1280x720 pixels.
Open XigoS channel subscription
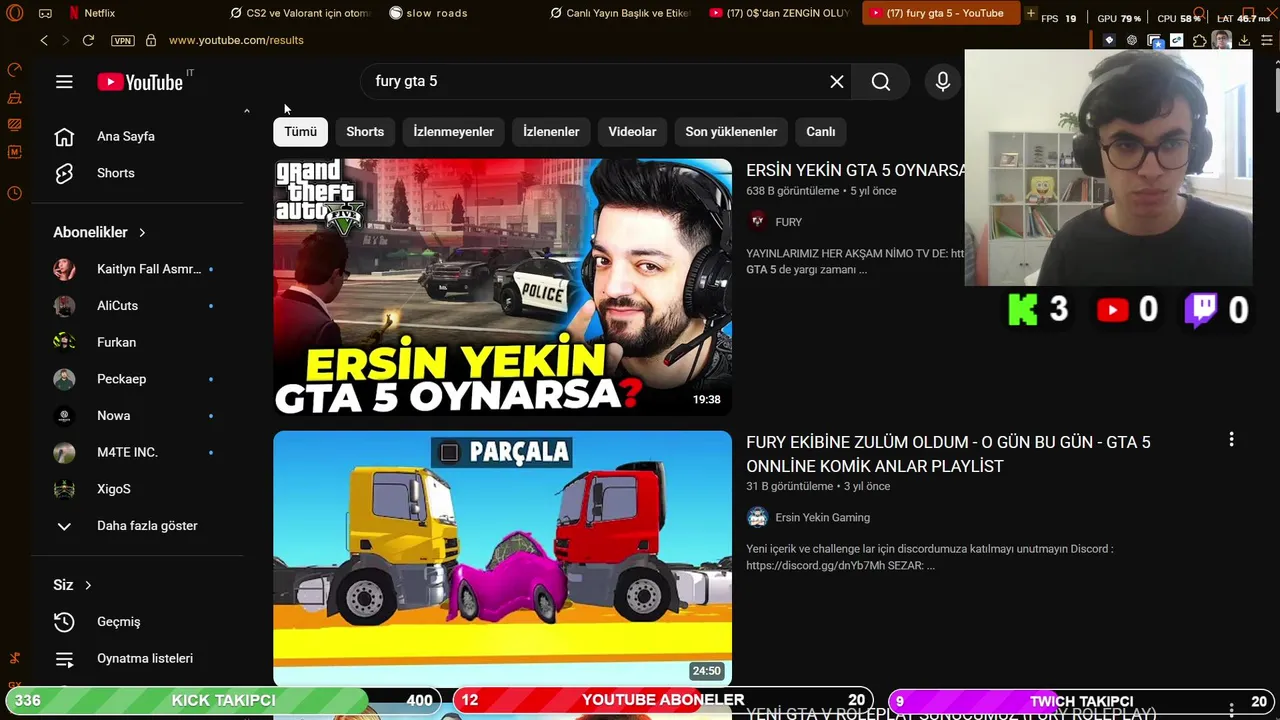coord(138,489)
